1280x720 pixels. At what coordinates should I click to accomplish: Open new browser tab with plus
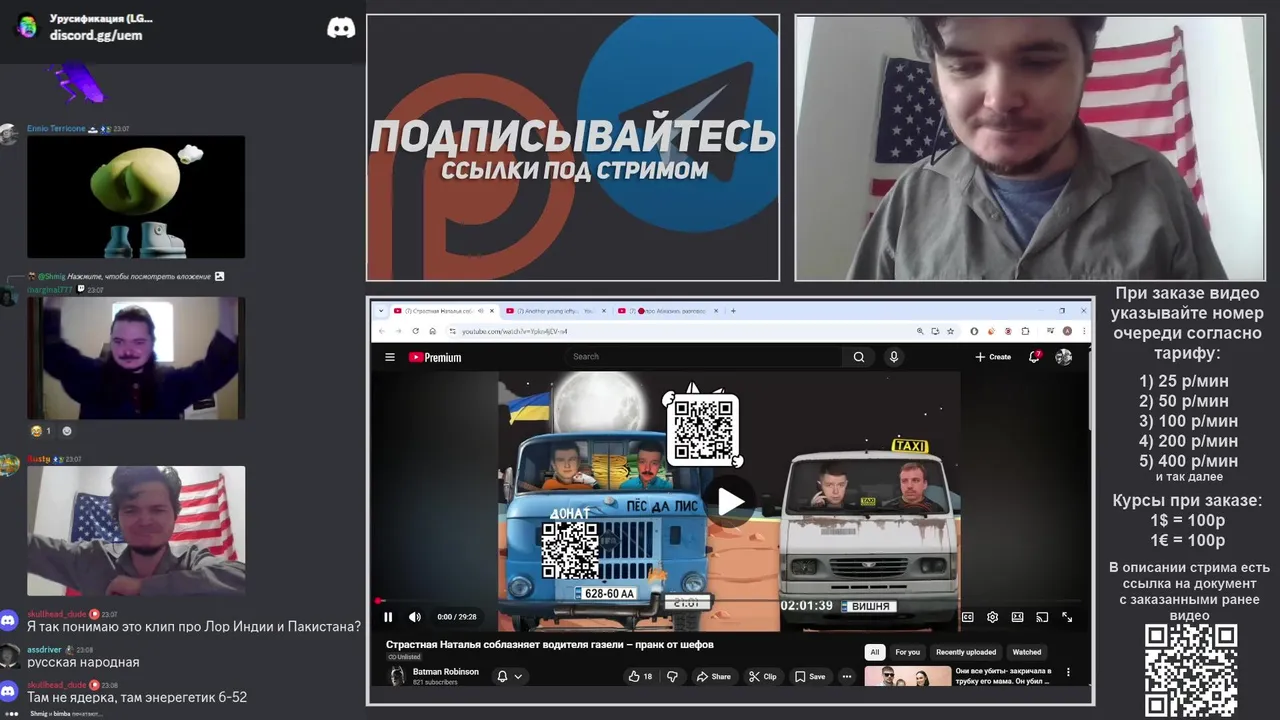(x=733, y=311)
